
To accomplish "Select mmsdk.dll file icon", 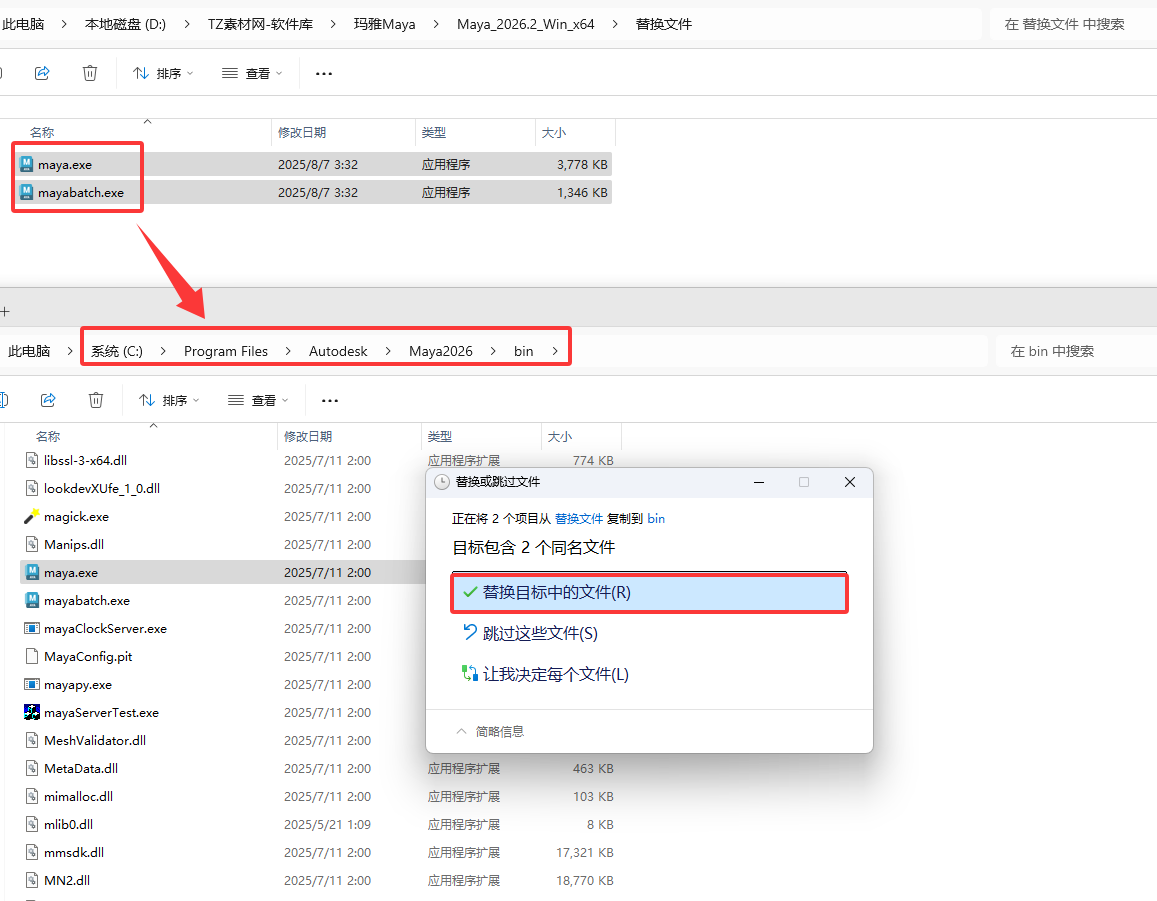I will [x=32, y=852].
